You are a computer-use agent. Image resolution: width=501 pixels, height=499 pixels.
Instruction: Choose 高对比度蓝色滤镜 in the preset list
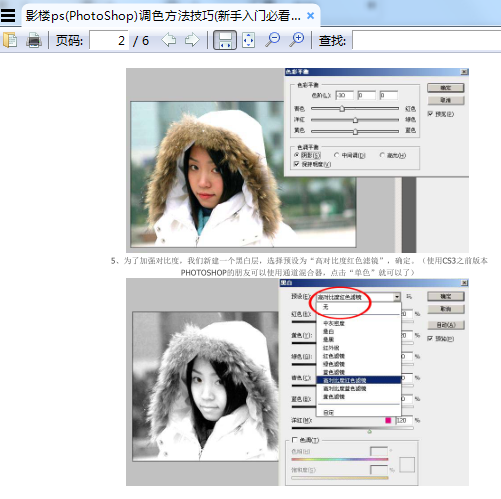358,389
